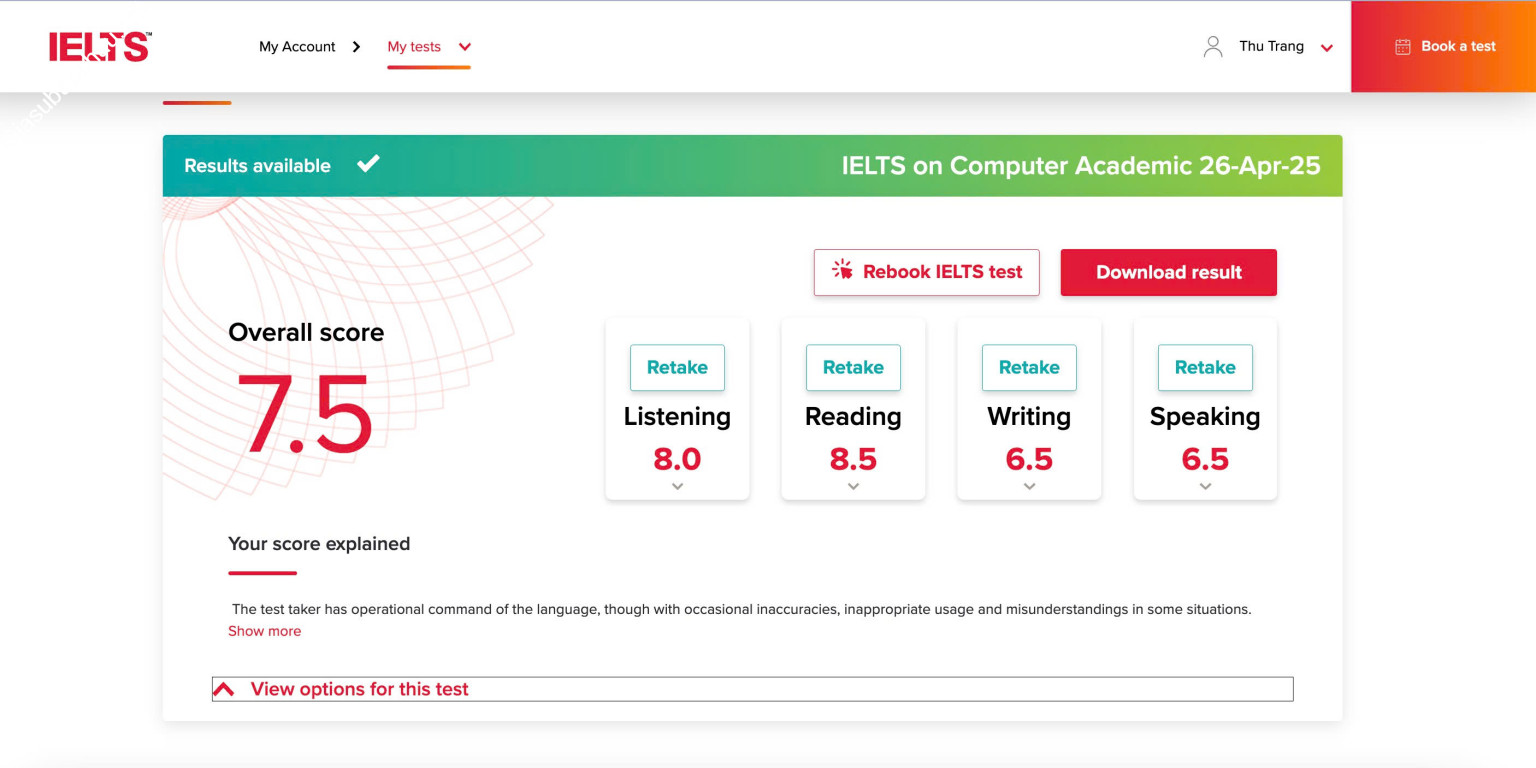Image resolution: width=1536 pixels, height=768 pixels.
Task: Collapse View options for this test
Action: 752,689
